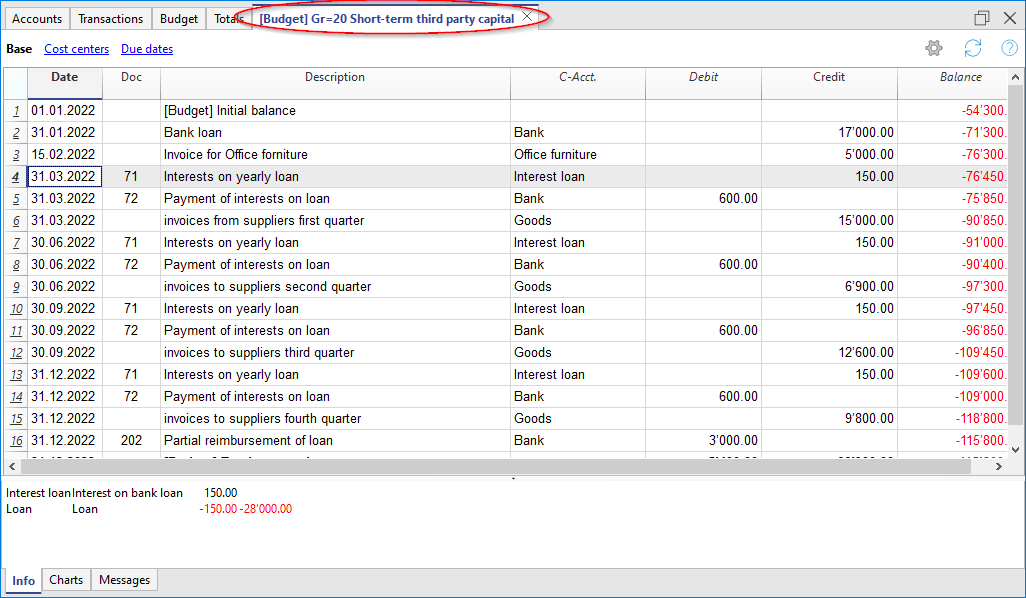Close the Budget Gr=20 tab
The width and height of the screenshot is (1026, 598).
pos(527,17)
